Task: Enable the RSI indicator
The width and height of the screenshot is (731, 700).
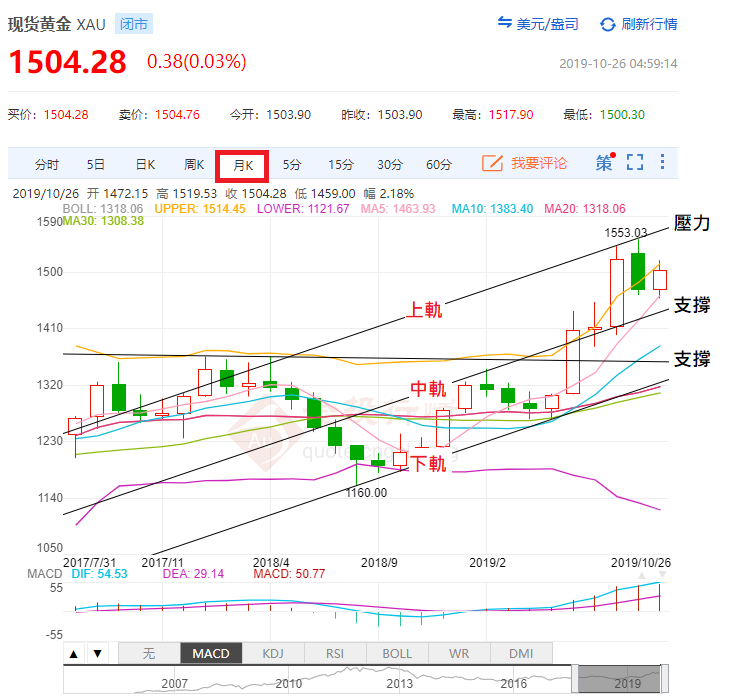Action: pyautogui.click(x=335, y=654)
